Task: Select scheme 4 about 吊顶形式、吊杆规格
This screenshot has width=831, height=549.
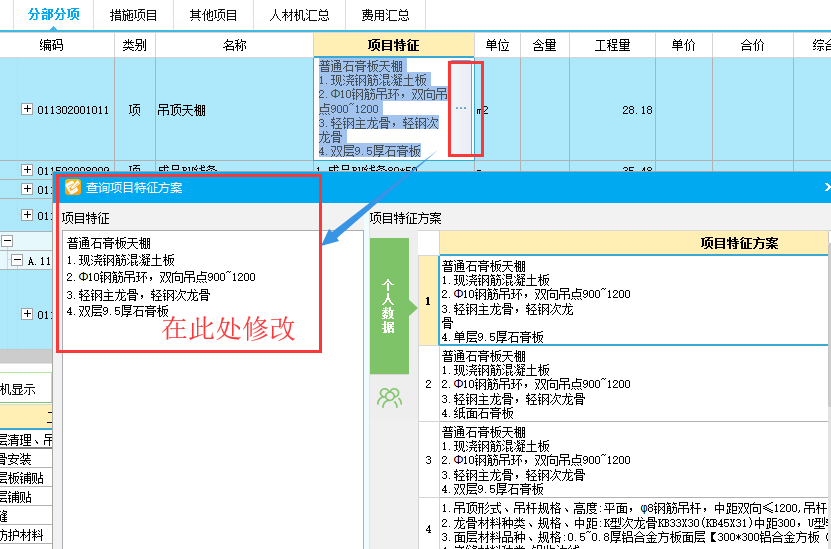Action: coord(633,524)
